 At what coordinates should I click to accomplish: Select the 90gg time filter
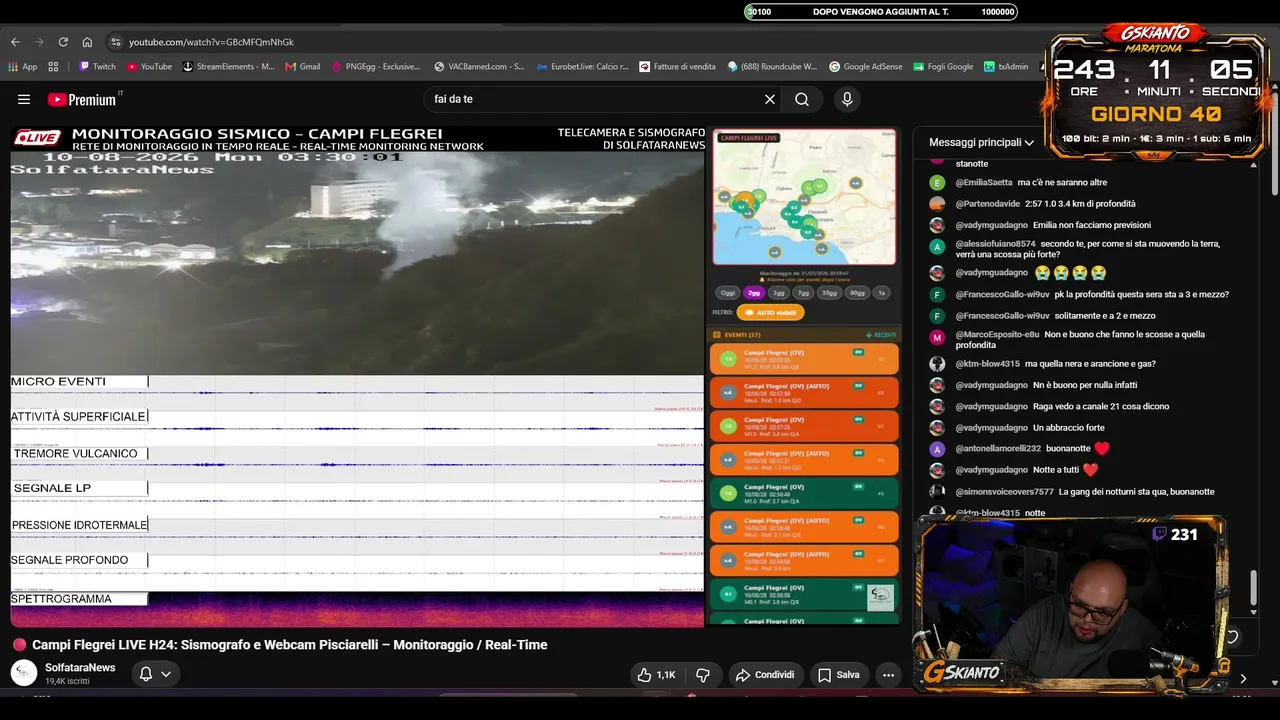pos(857,293)
